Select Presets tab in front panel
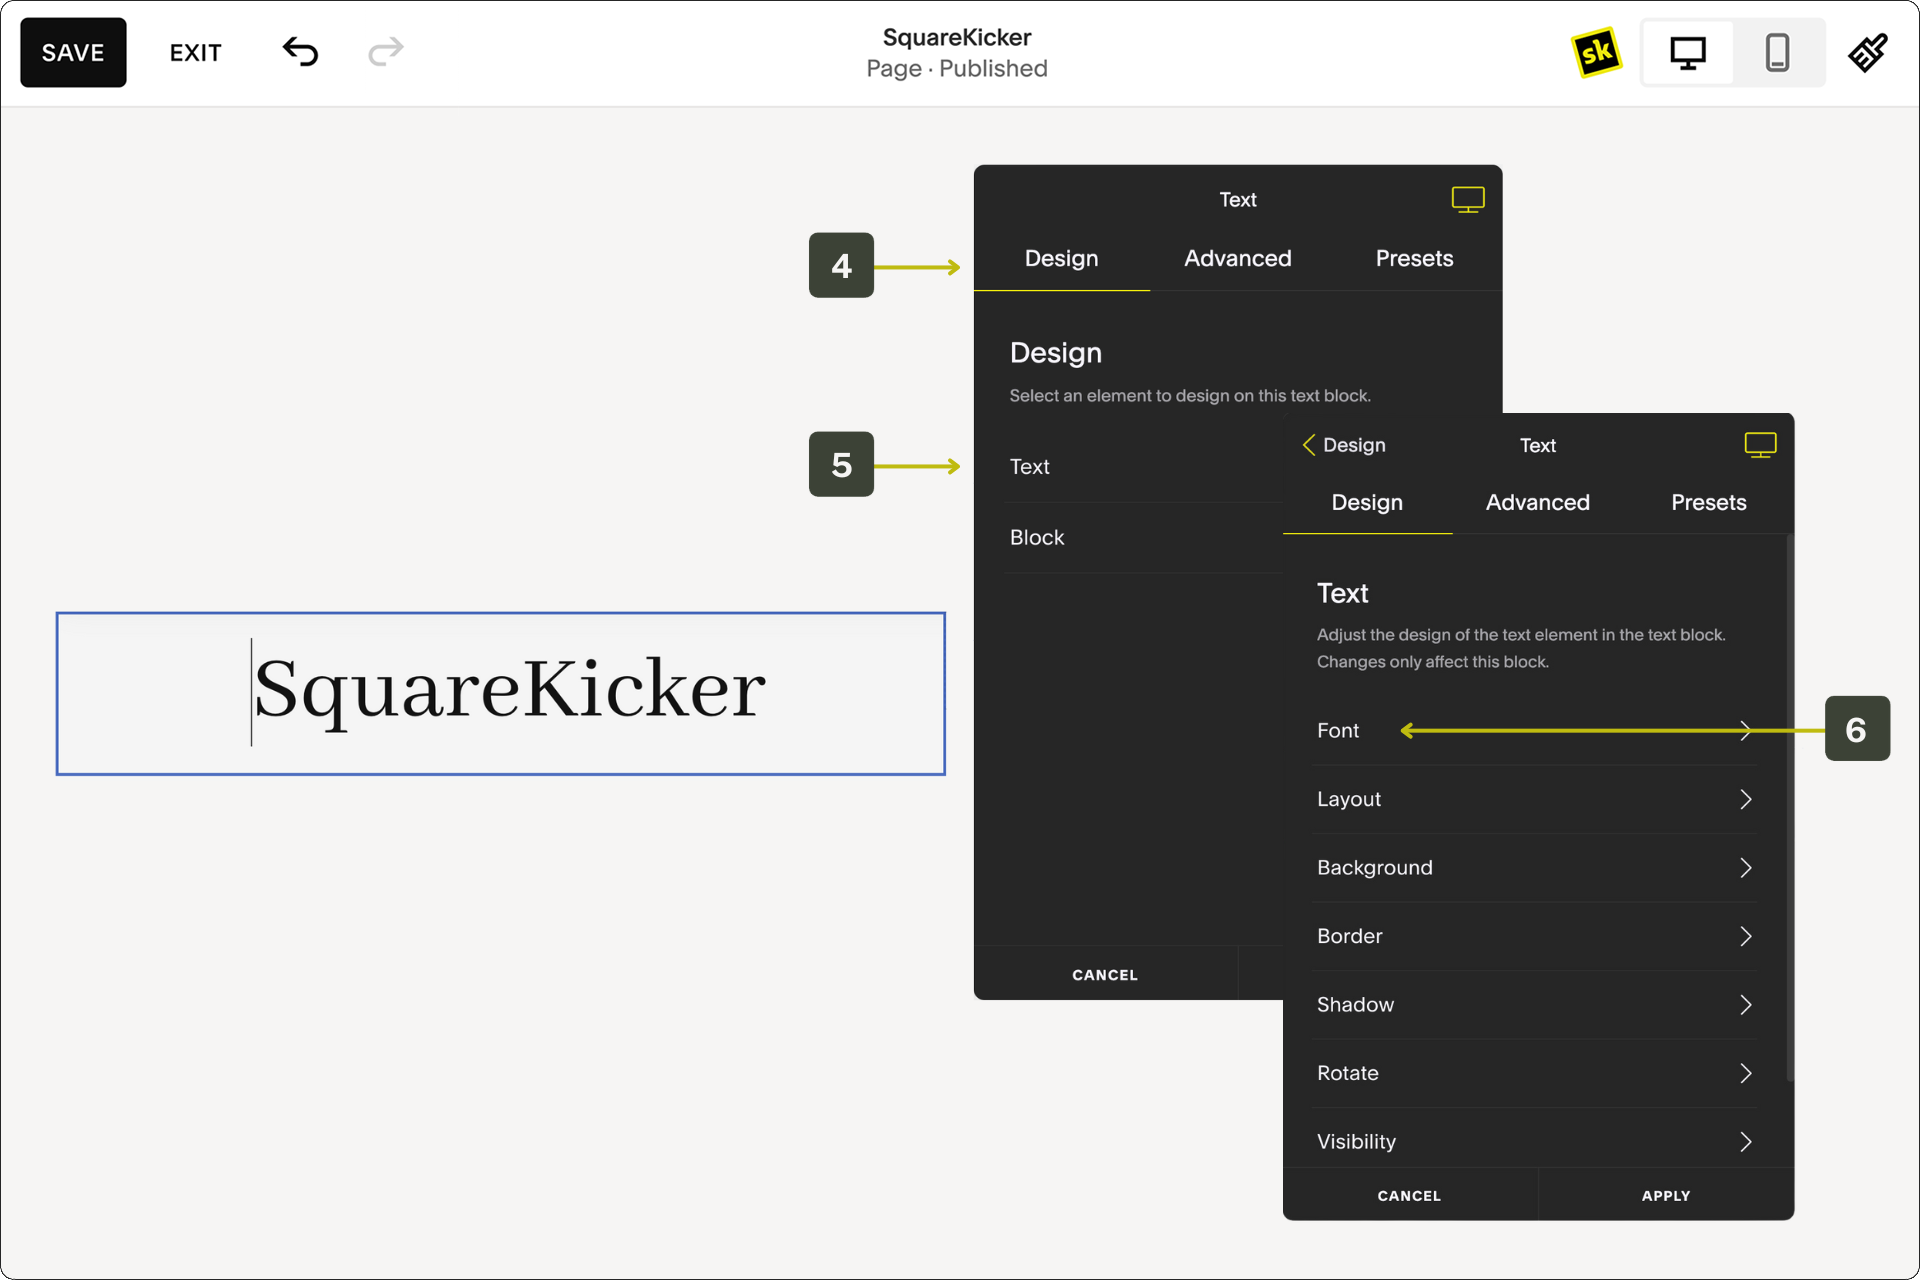This screenshot has width=1920, height=1280. 1708,503
